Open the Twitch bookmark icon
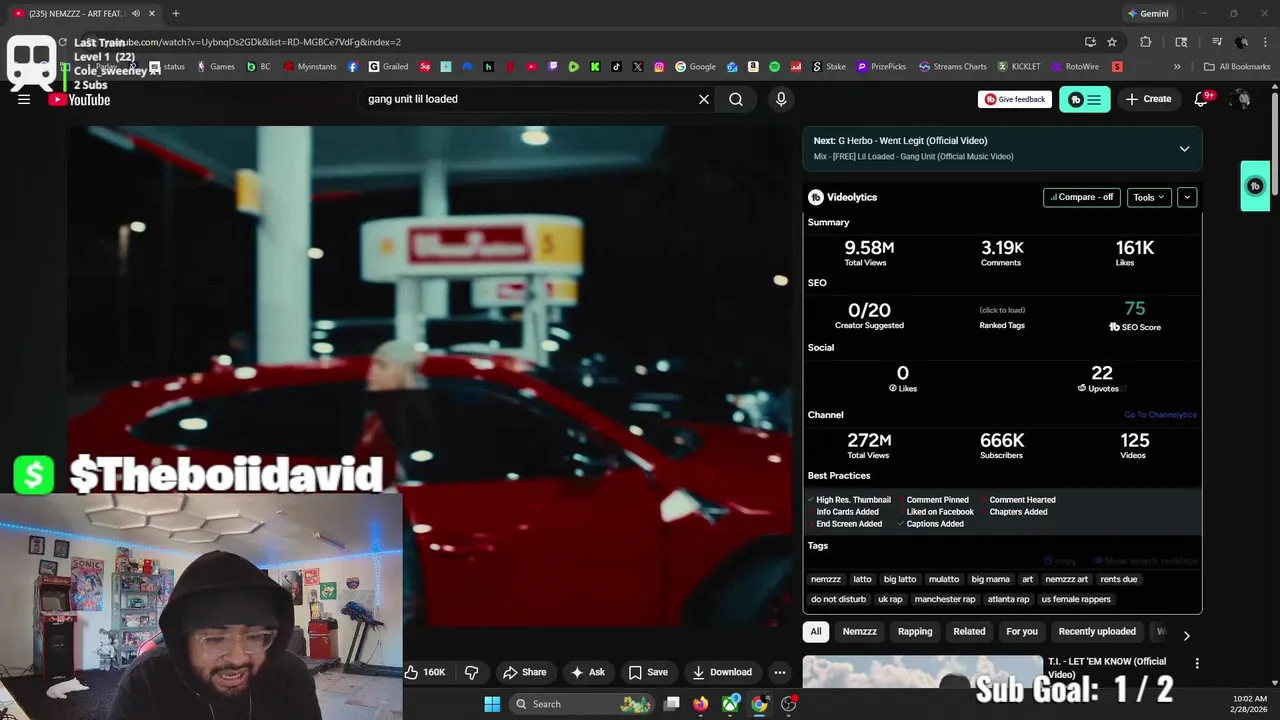This screenshot has width=1280, height=720. click(552, 67)
